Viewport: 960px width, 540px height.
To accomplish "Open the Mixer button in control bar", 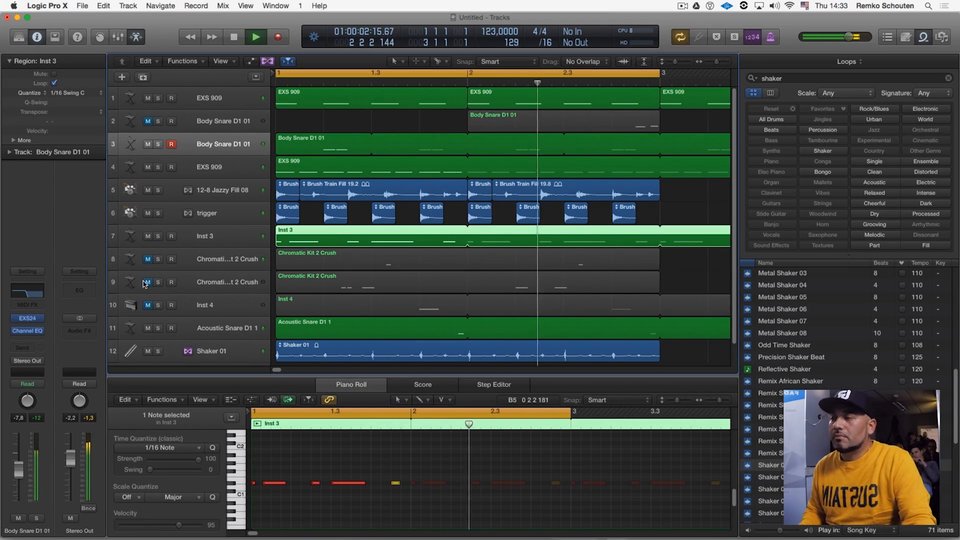I will click(118, 37).
